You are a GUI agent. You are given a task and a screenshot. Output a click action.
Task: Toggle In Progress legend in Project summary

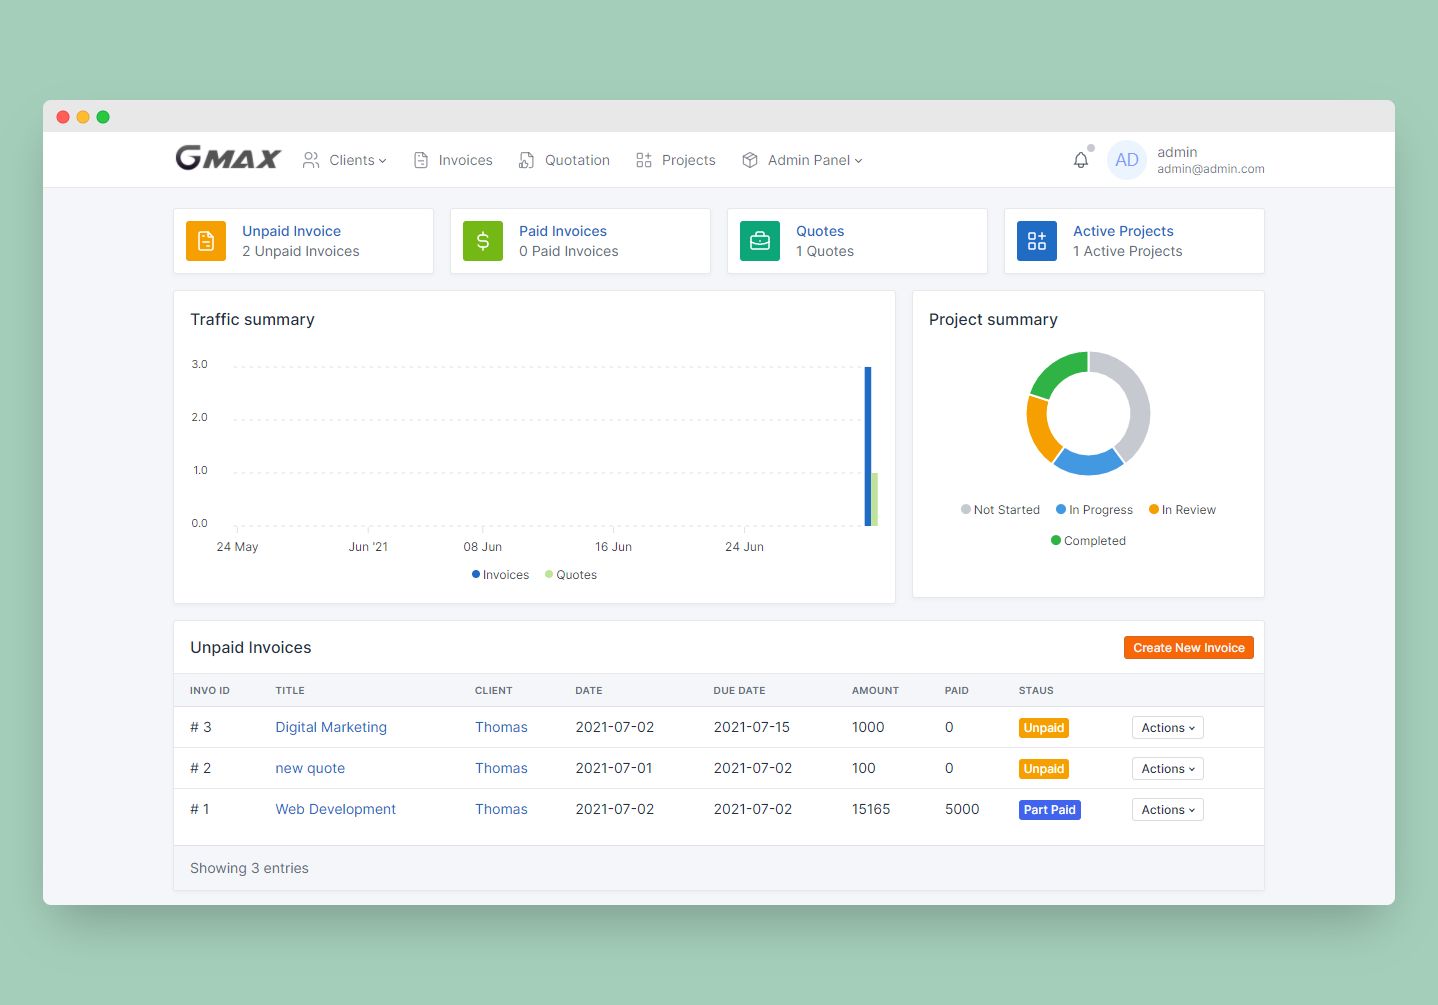click(x=1094, y=510)
